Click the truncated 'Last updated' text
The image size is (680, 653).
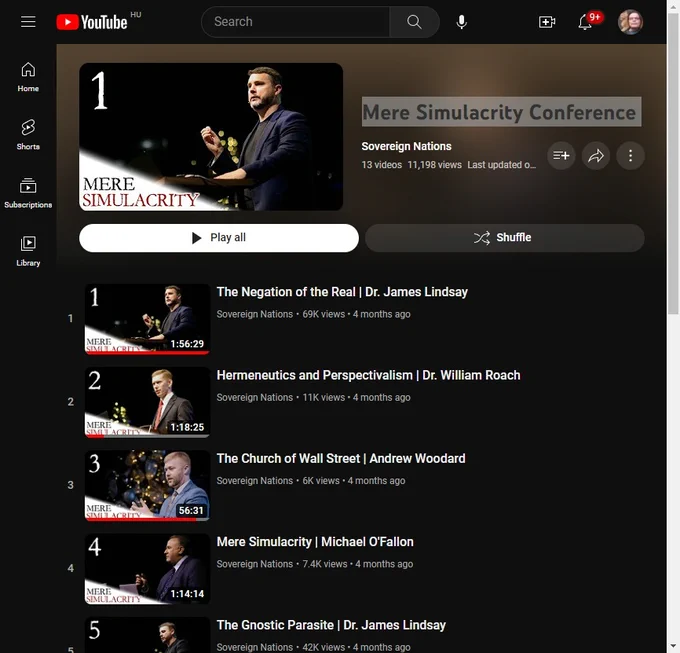[x=501, y=165]
